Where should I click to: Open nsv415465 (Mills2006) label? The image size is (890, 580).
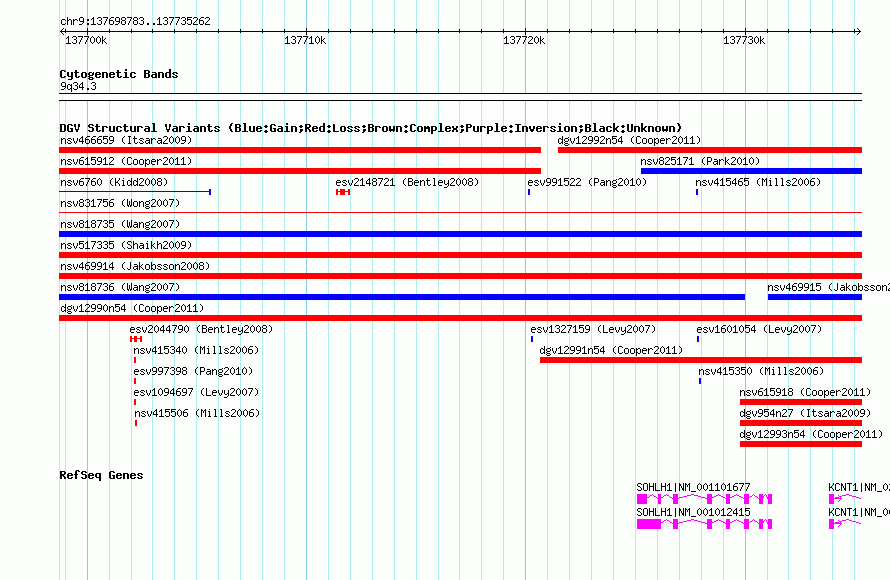point(758,182)
